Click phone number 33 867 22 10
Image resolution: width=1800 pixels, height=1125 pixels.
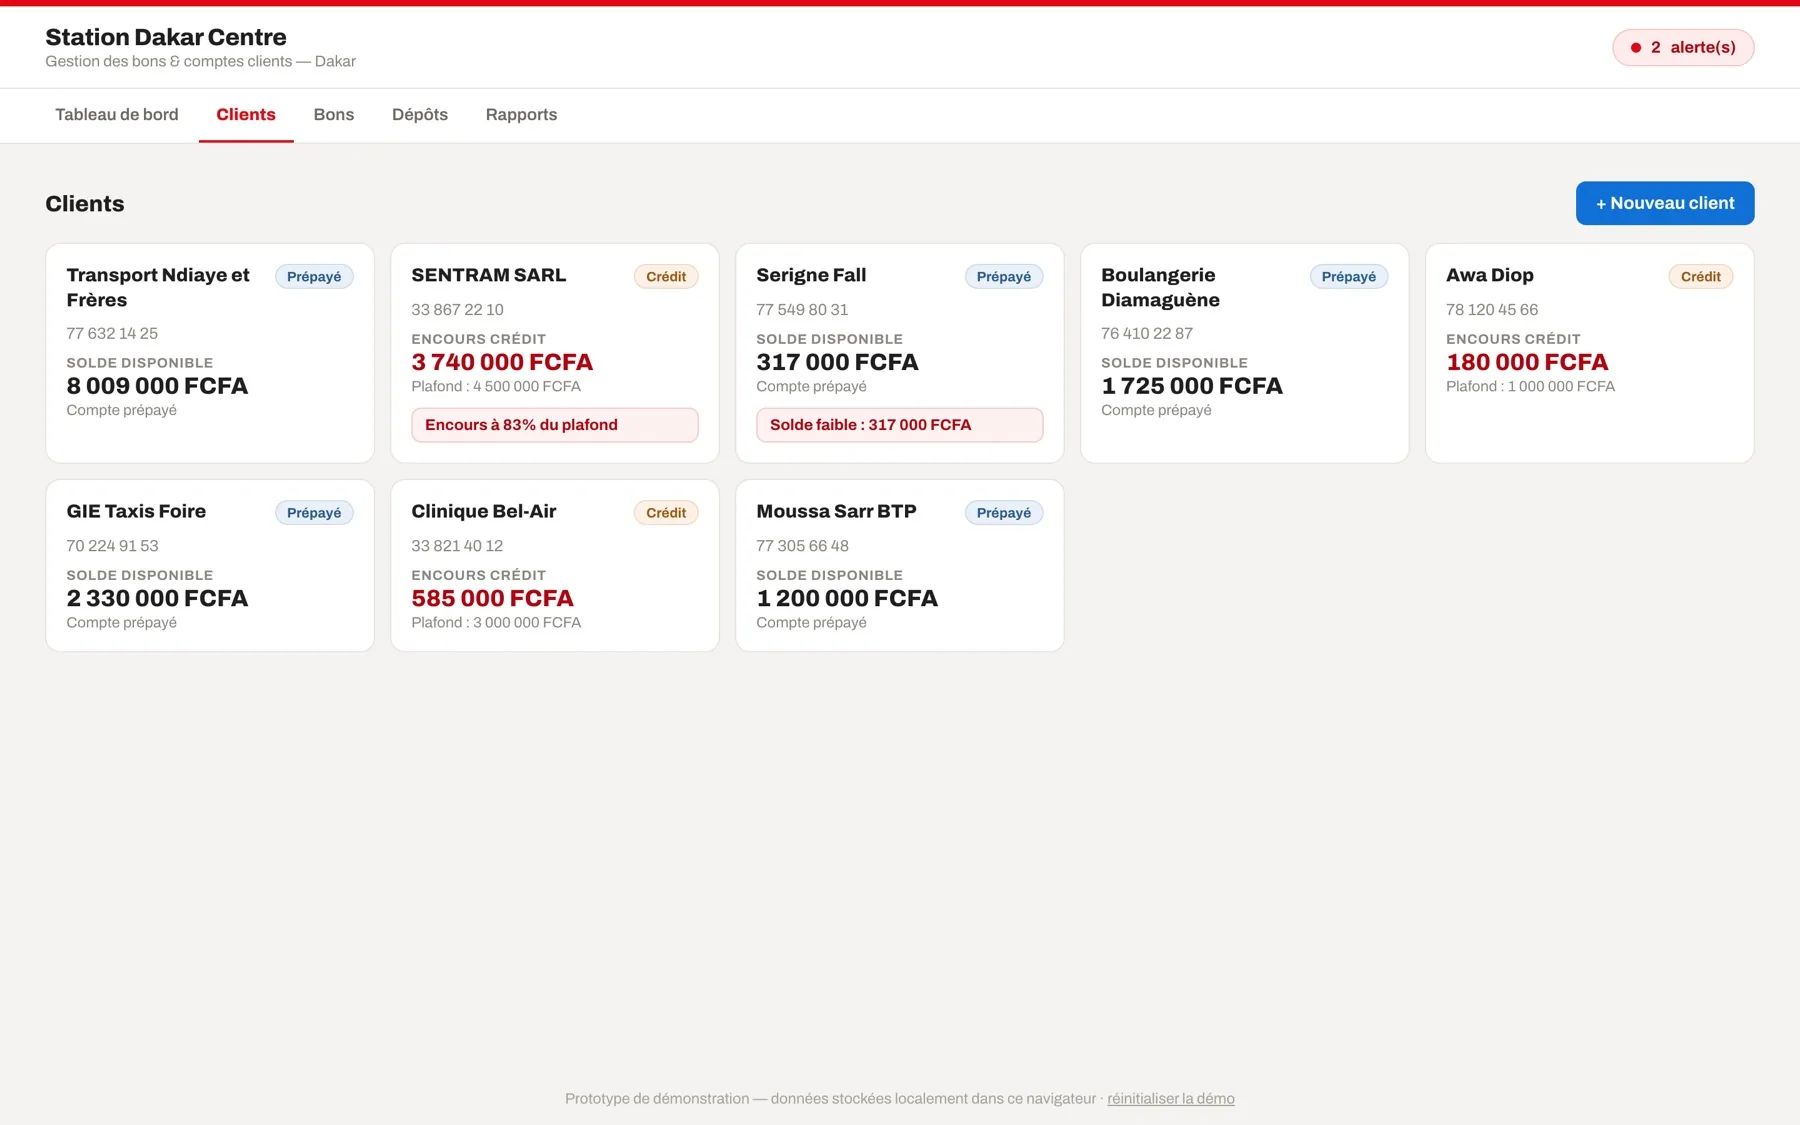[x=457, y=310]
